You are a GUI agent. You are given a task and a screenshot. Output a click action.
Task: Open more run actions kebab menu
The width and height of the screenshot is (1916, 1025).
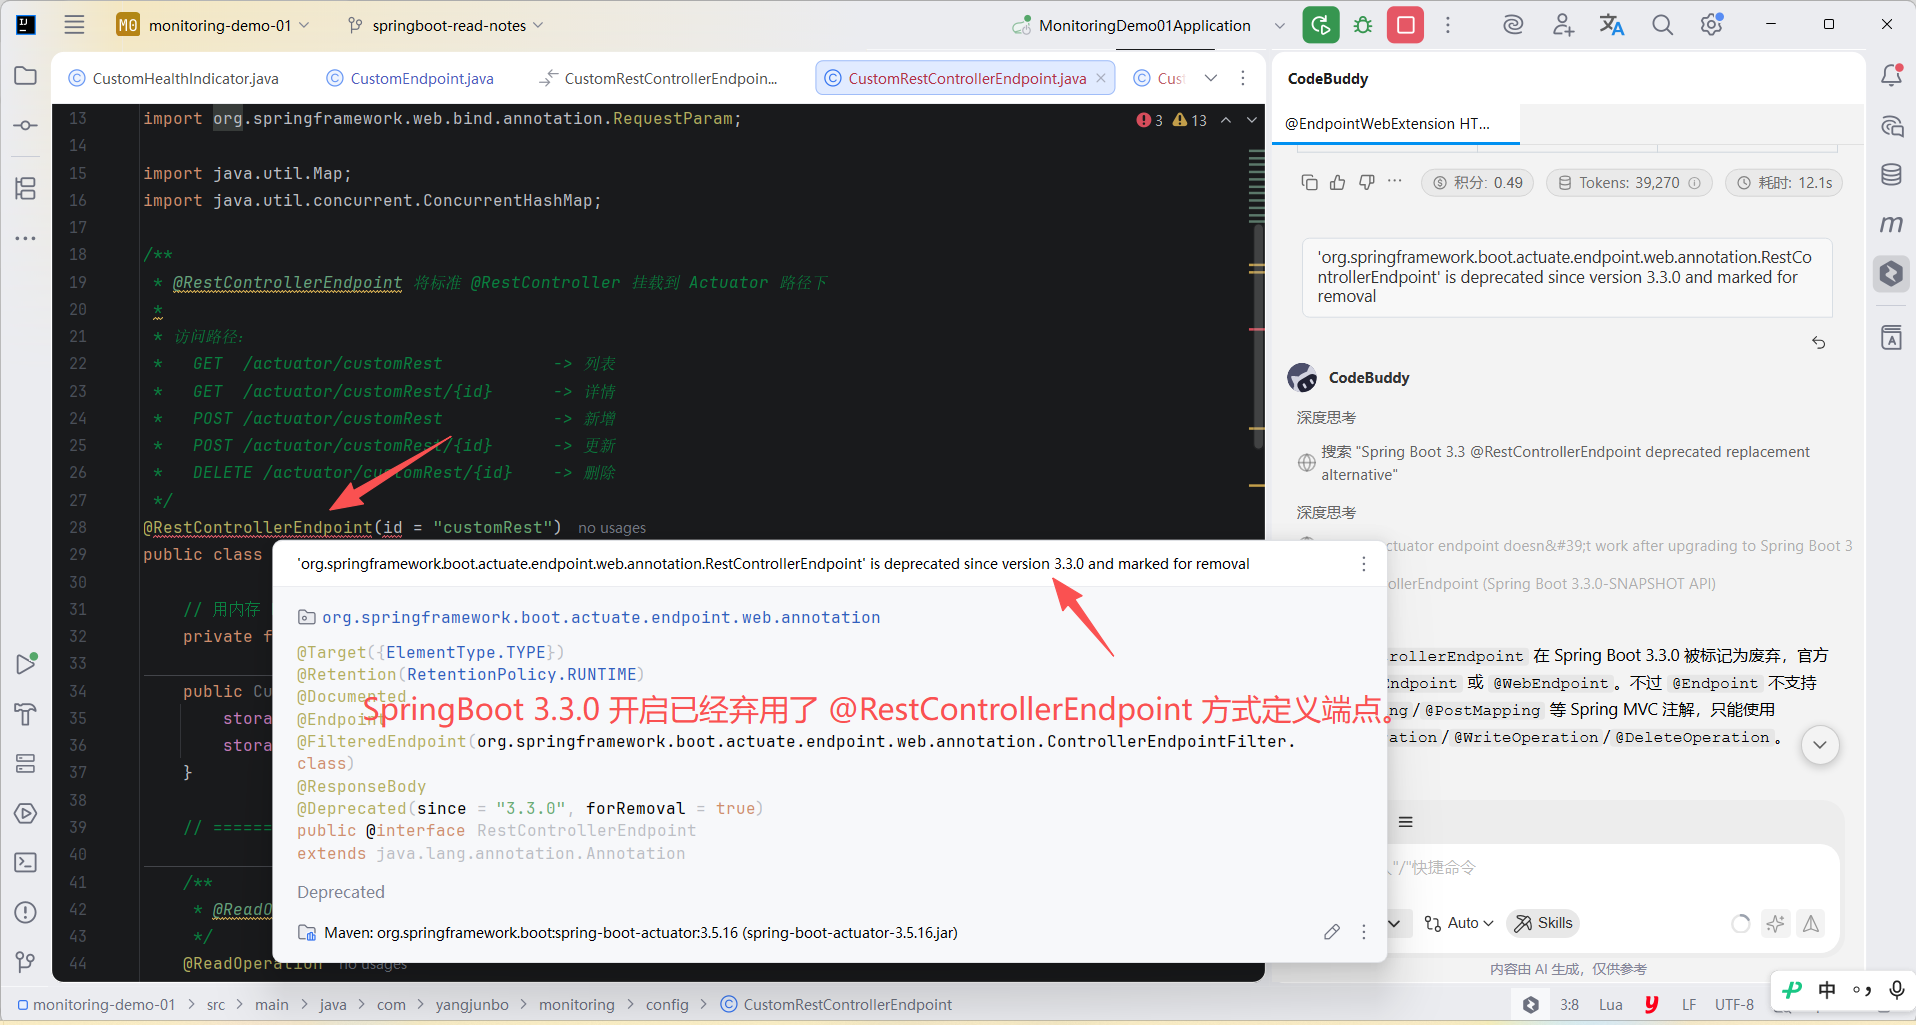click(x=1448, y=25)
